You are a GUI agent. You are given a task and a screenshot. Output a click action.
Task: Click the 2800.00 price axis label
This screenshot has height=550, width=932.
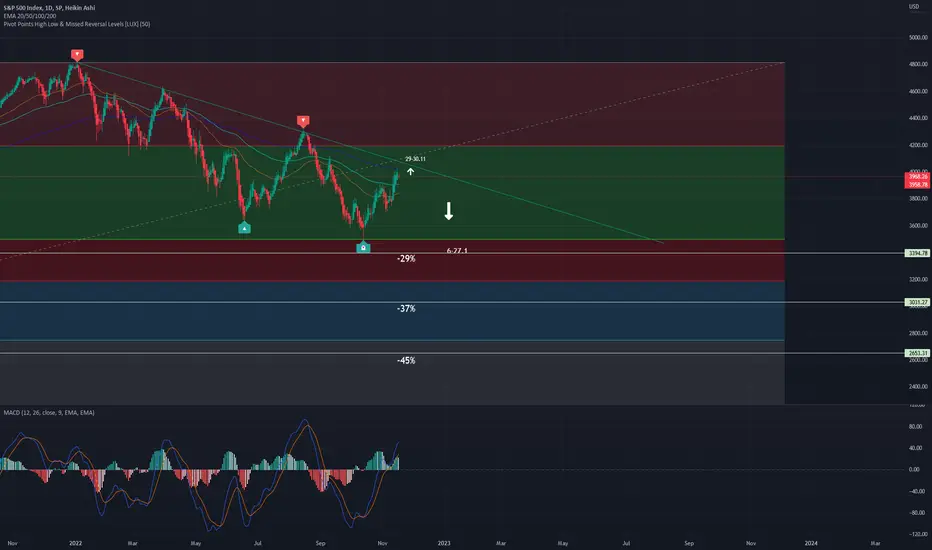(x=918, y=334)
